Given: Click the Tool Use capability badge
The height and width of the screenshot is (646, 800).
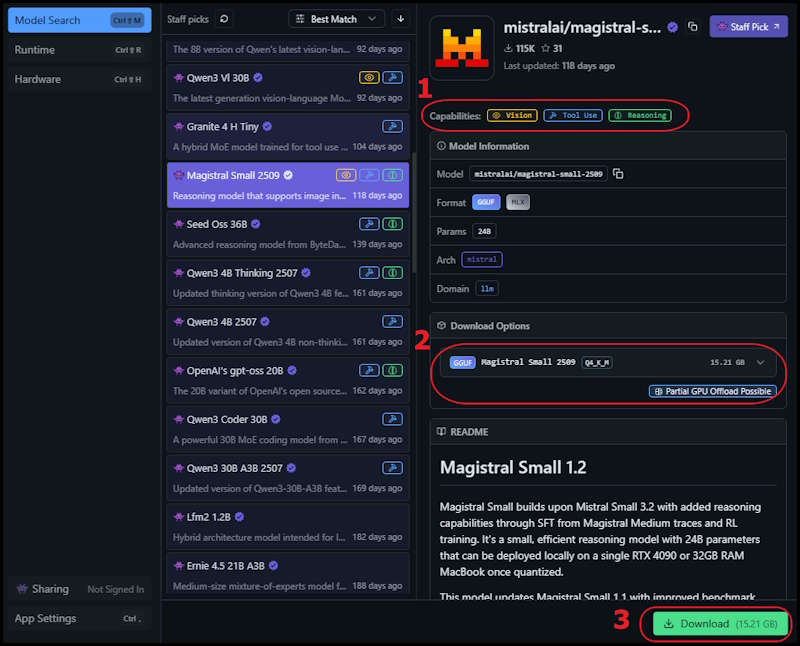Looking at the screenshot, I should pyautogui.click(x=573, y=116).
